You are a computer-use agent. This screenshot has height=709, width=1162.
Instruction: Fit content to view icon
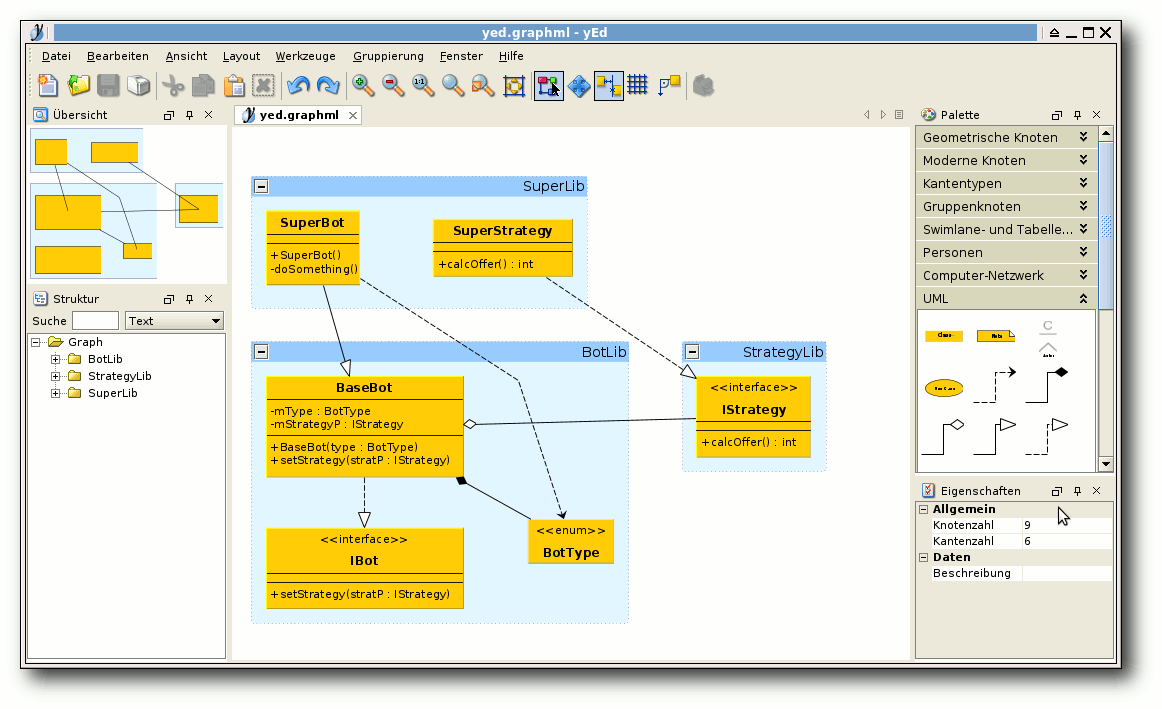point(514,86)
